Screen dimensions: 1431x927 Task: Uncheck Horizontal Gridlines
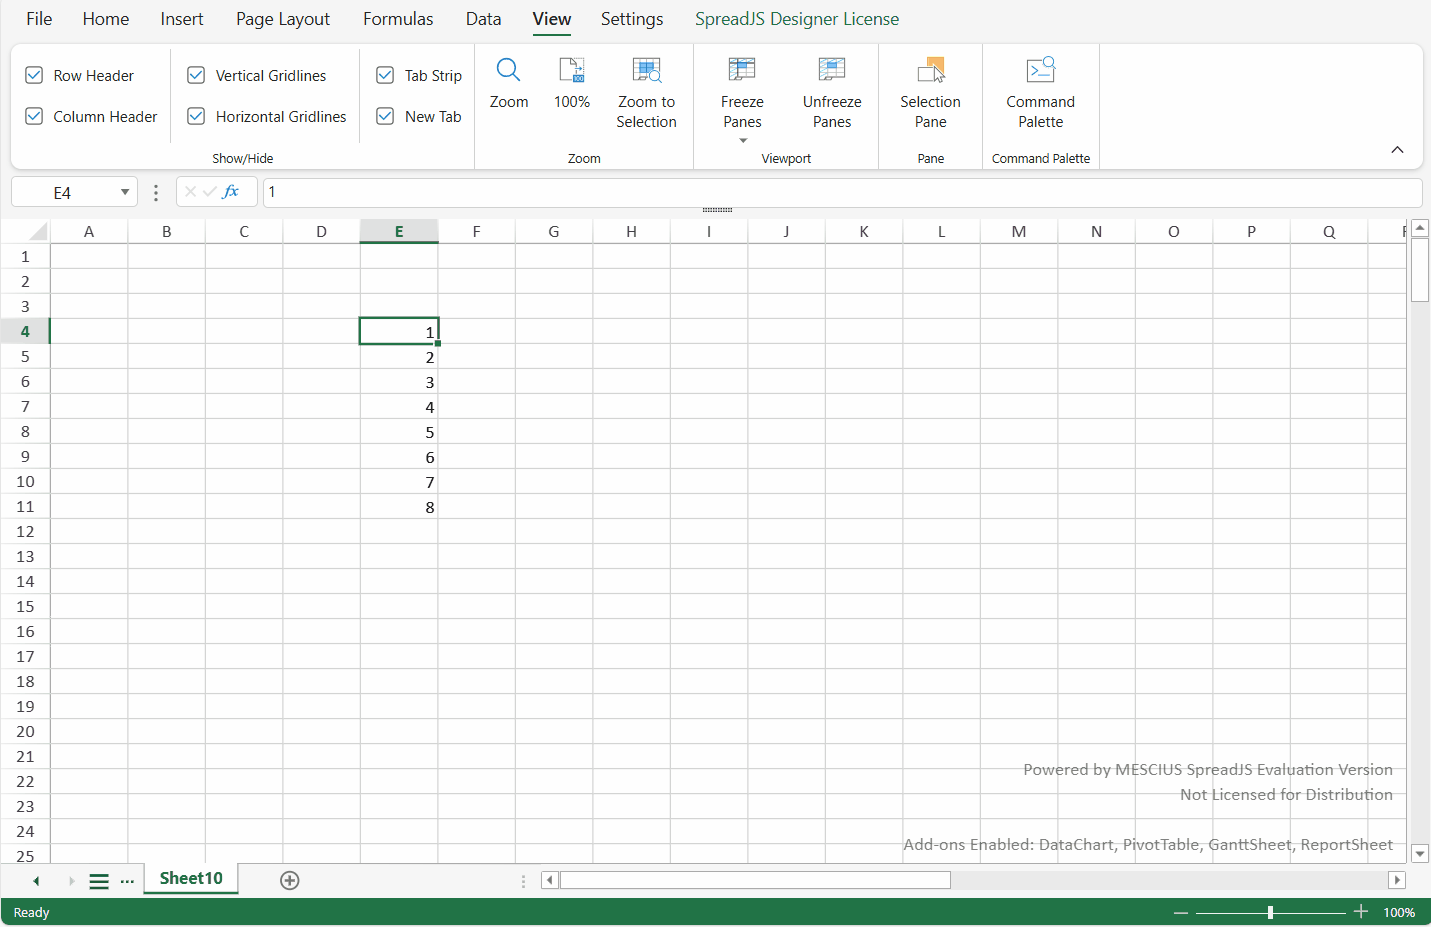pyautogui.click(x=196, y=116)
